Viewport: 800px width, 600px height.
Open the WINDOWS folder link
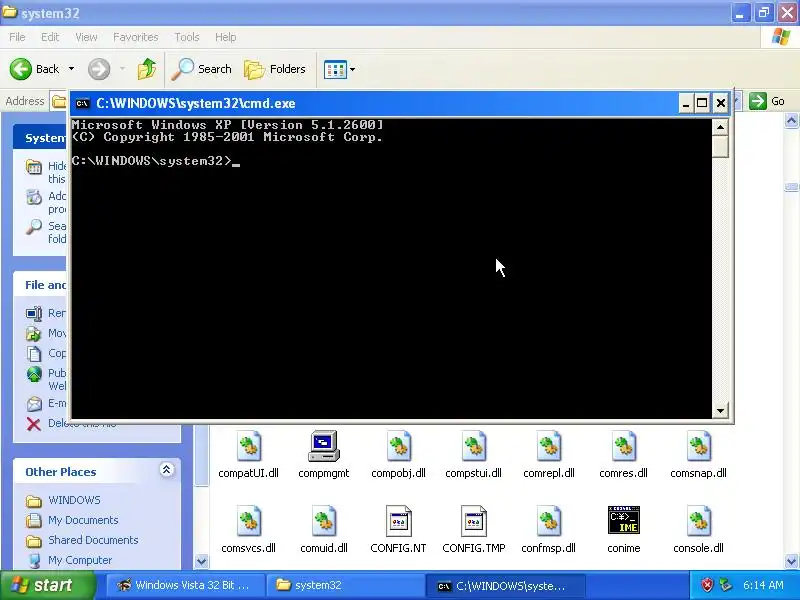[x=74, y=500]
